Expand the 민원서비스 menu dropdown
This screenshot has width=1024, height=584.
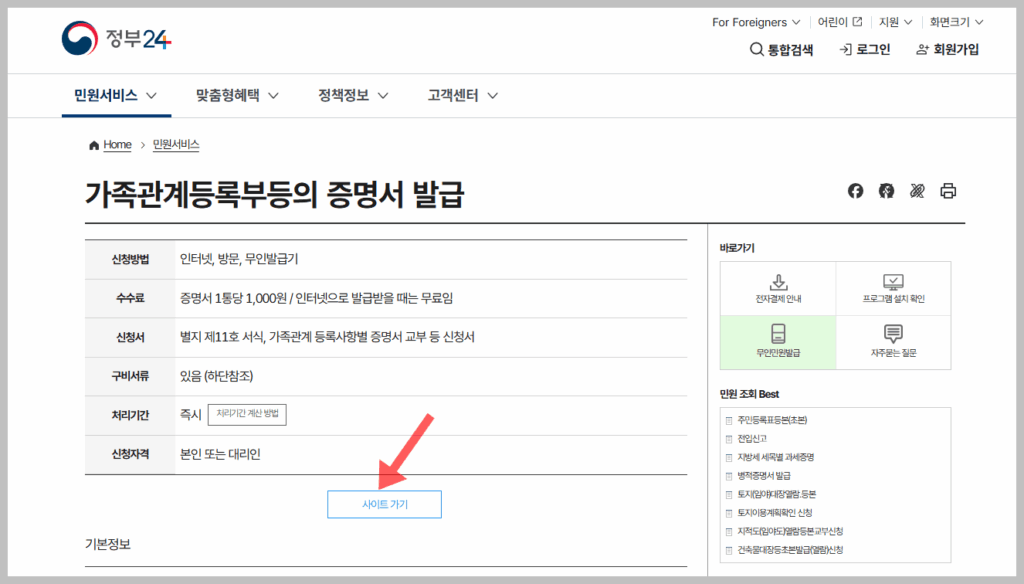click(115, 95)
